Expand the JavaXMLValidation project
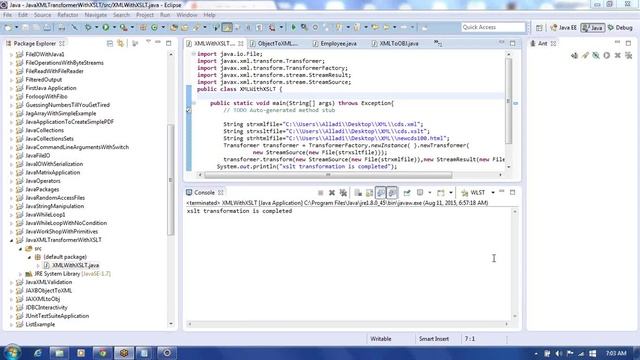This screenshot has height=360, width=640. tap(11, 282)
